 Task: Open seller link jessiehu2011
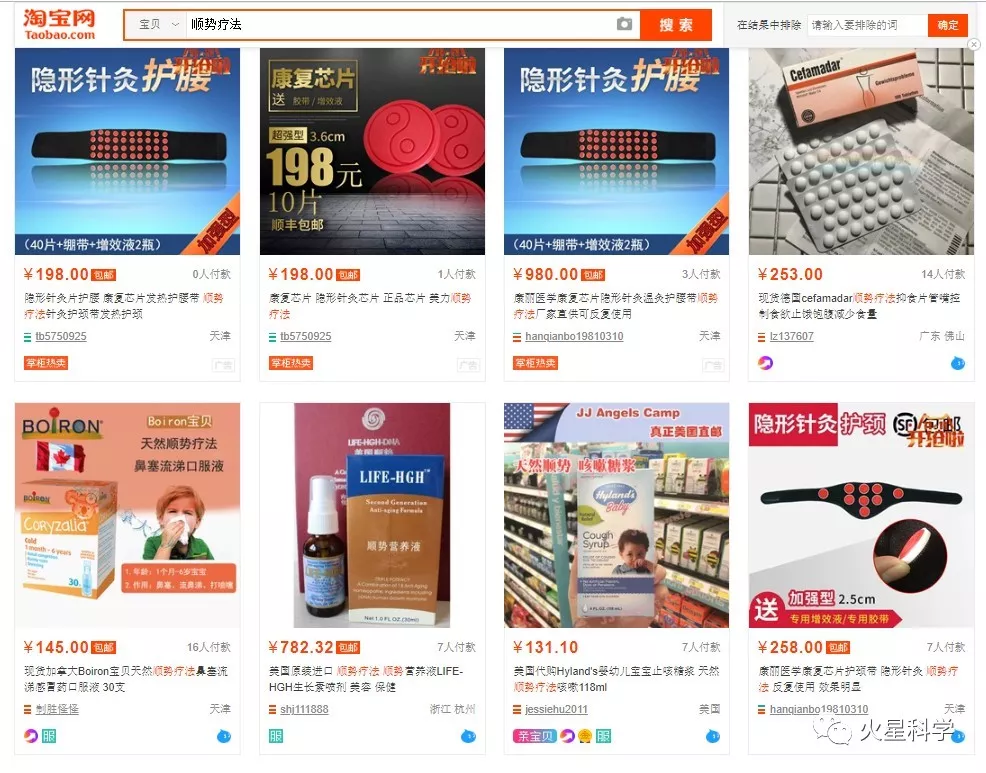(x=556, y=709)
